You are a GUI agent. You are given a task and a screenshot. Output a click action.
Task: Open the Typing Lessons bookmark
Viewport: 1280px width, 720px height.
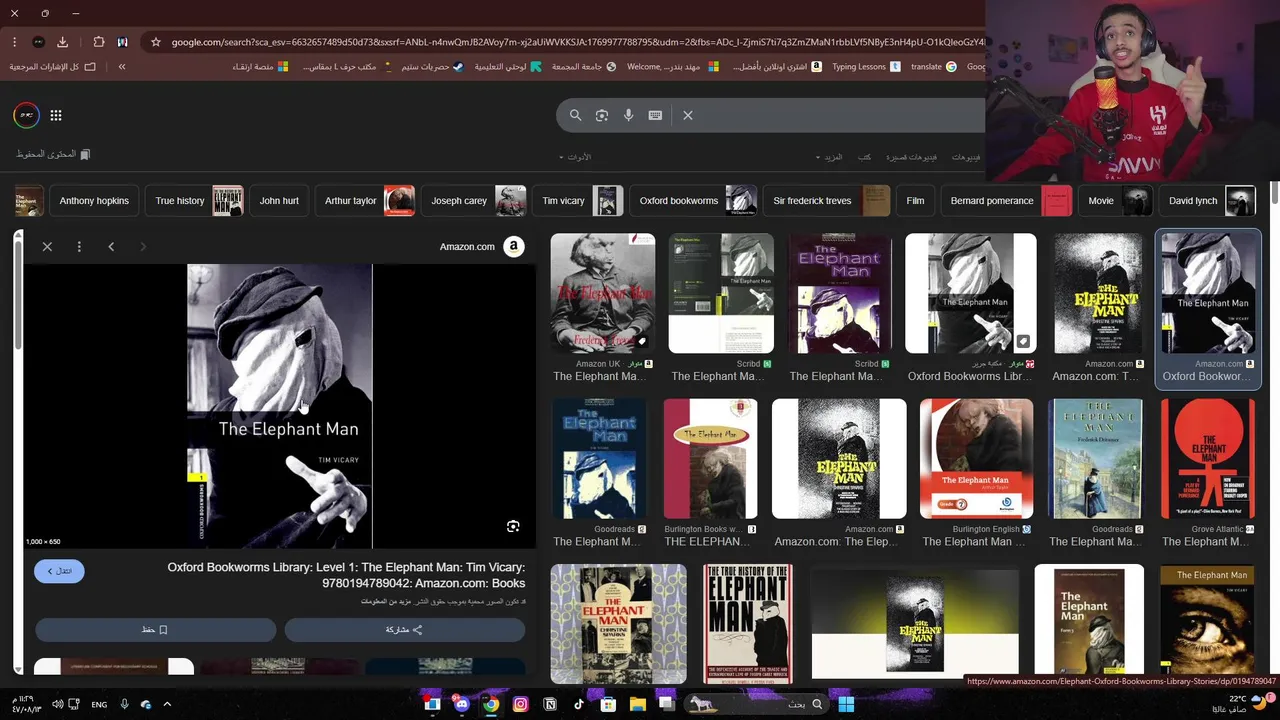866,66
